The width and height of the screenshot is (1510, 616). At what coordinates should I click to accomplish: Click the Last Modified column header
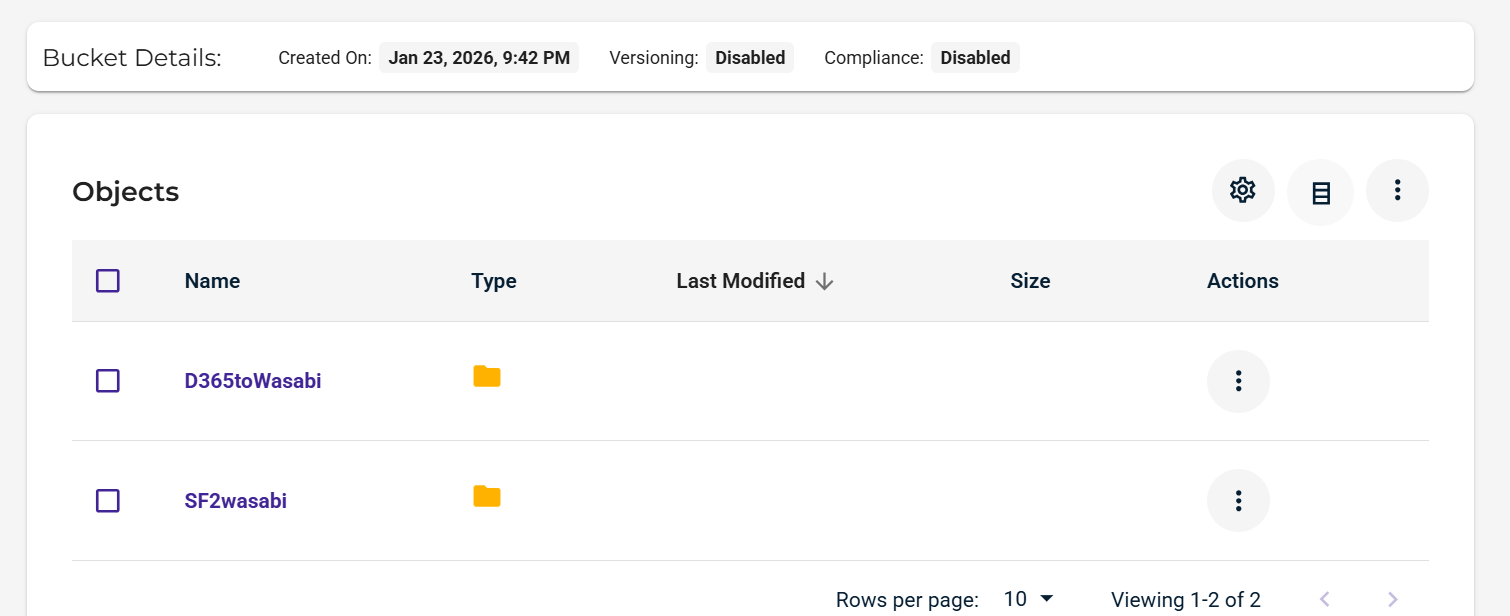[740, 281]
